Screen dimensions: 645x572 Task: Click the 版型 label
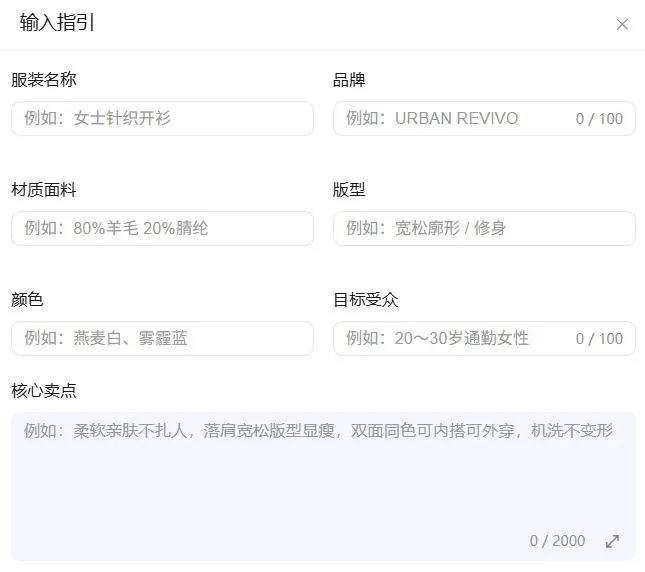tap(349, 190)
